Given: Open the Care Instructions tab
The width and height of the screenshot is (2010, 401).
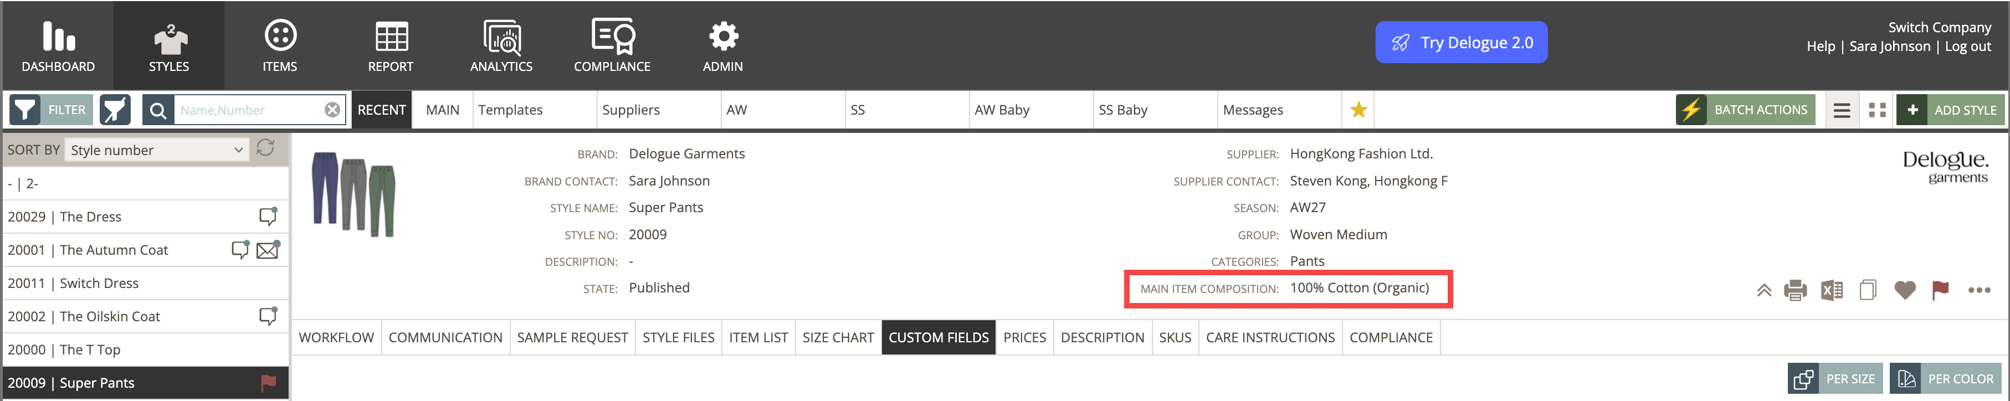Looking at the screenshot, I should click(x=1270, y=338).
